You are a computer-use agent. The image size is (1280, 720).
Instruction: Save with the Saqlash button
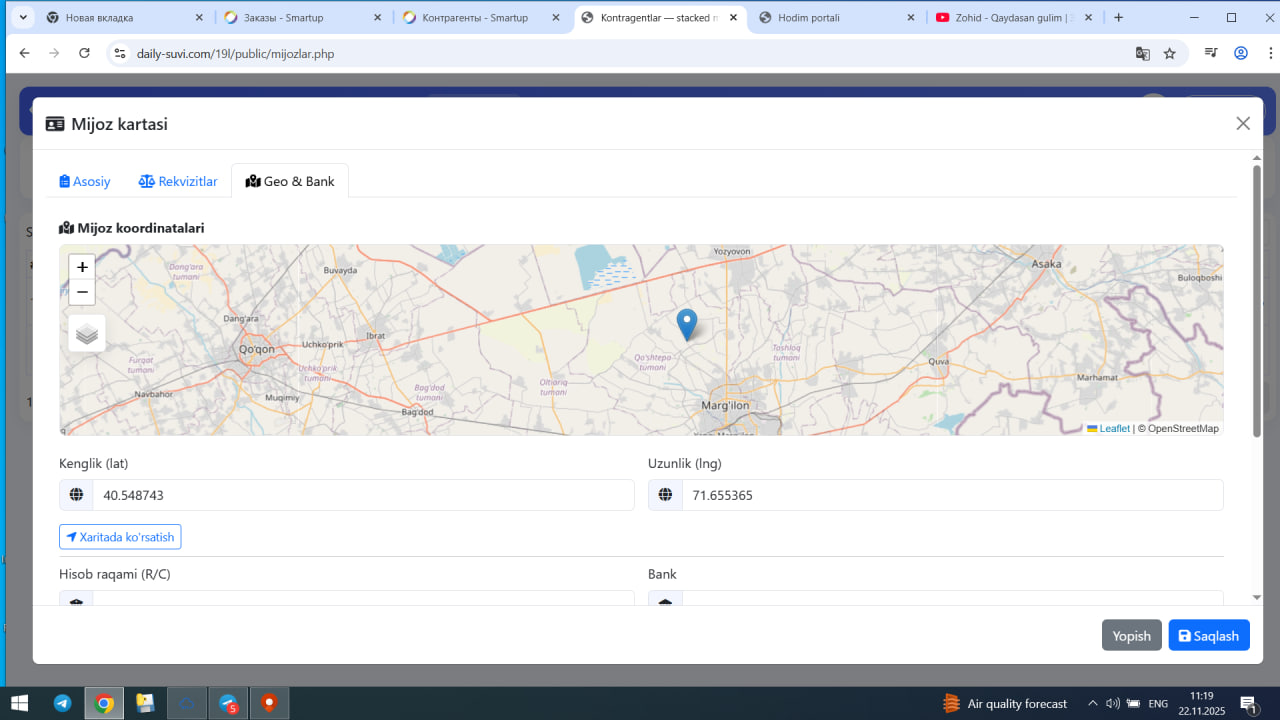pyautogui.click(x=1208, y=636)
